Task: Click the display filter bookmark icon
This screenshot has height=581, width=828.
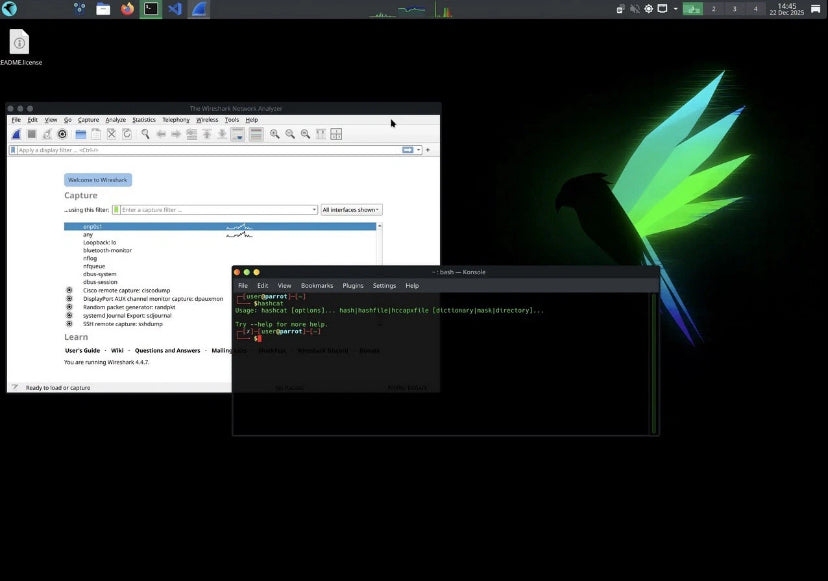Action: (13, 150)
